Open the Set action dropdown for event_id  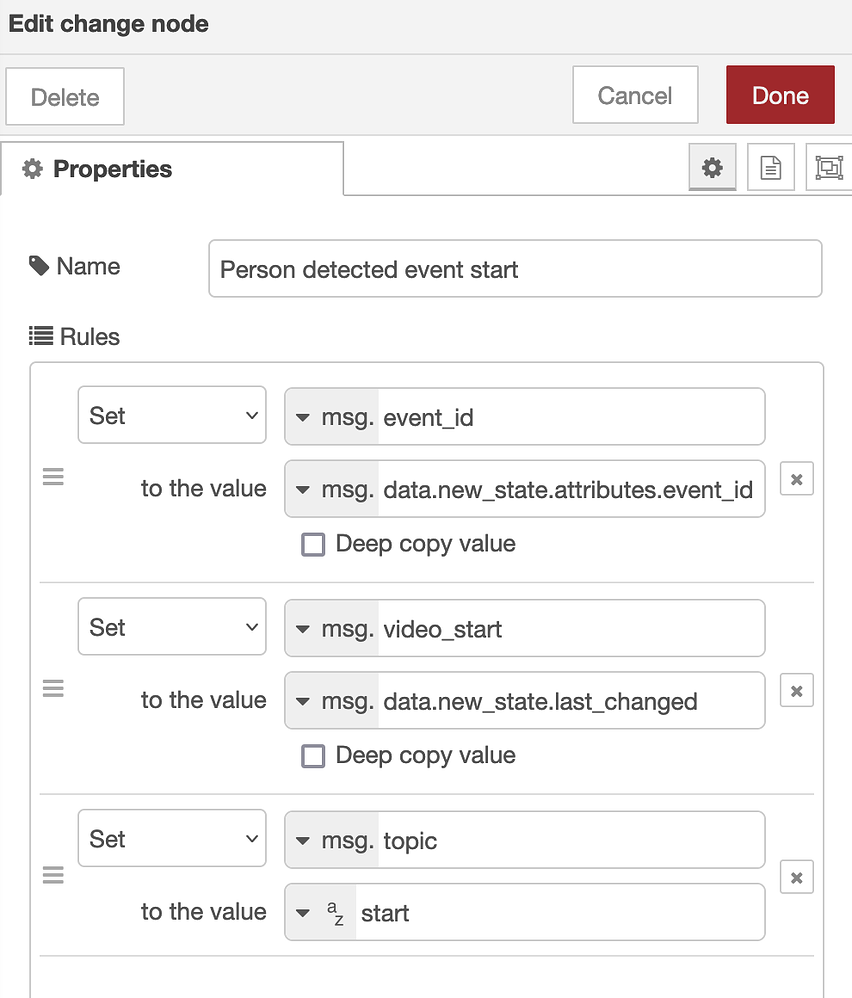172,415
